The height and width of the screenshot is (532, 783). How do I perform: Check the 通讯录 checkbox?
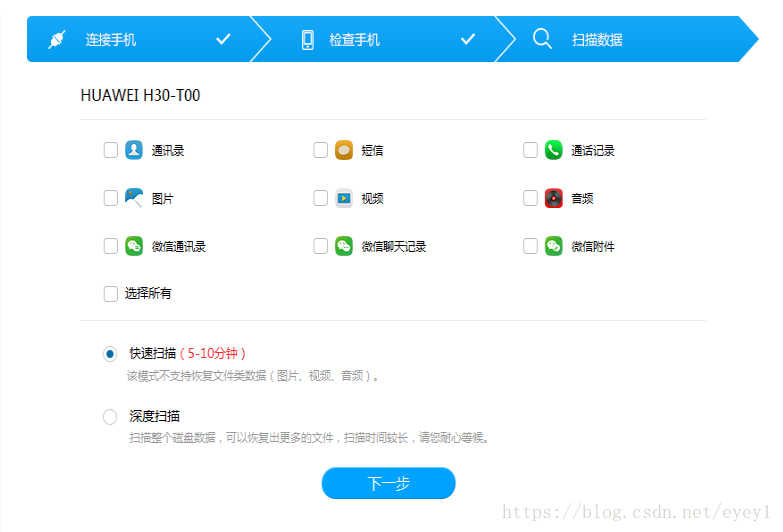tap(110, 150)
